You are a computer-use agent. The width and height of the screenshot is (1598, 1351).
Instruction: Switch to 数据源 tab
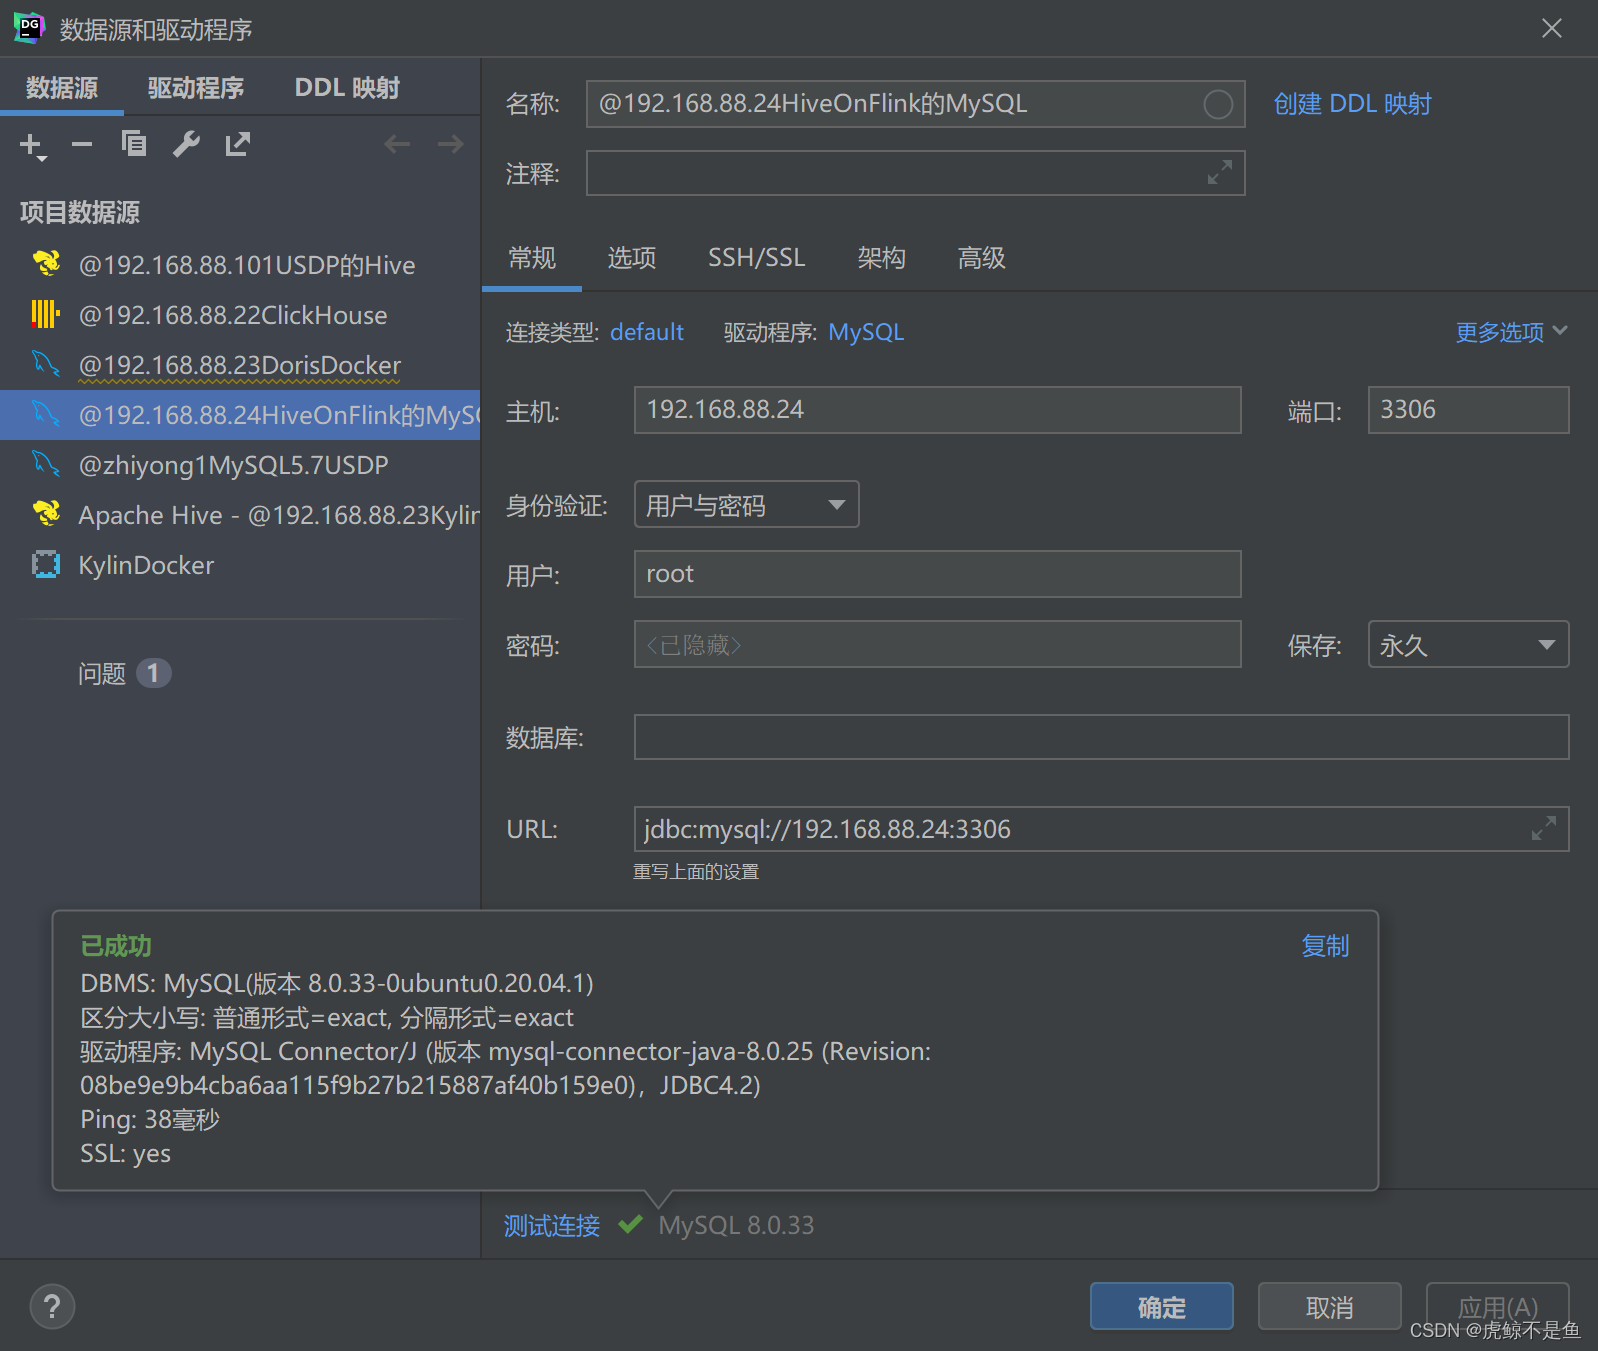click(62, 88)
